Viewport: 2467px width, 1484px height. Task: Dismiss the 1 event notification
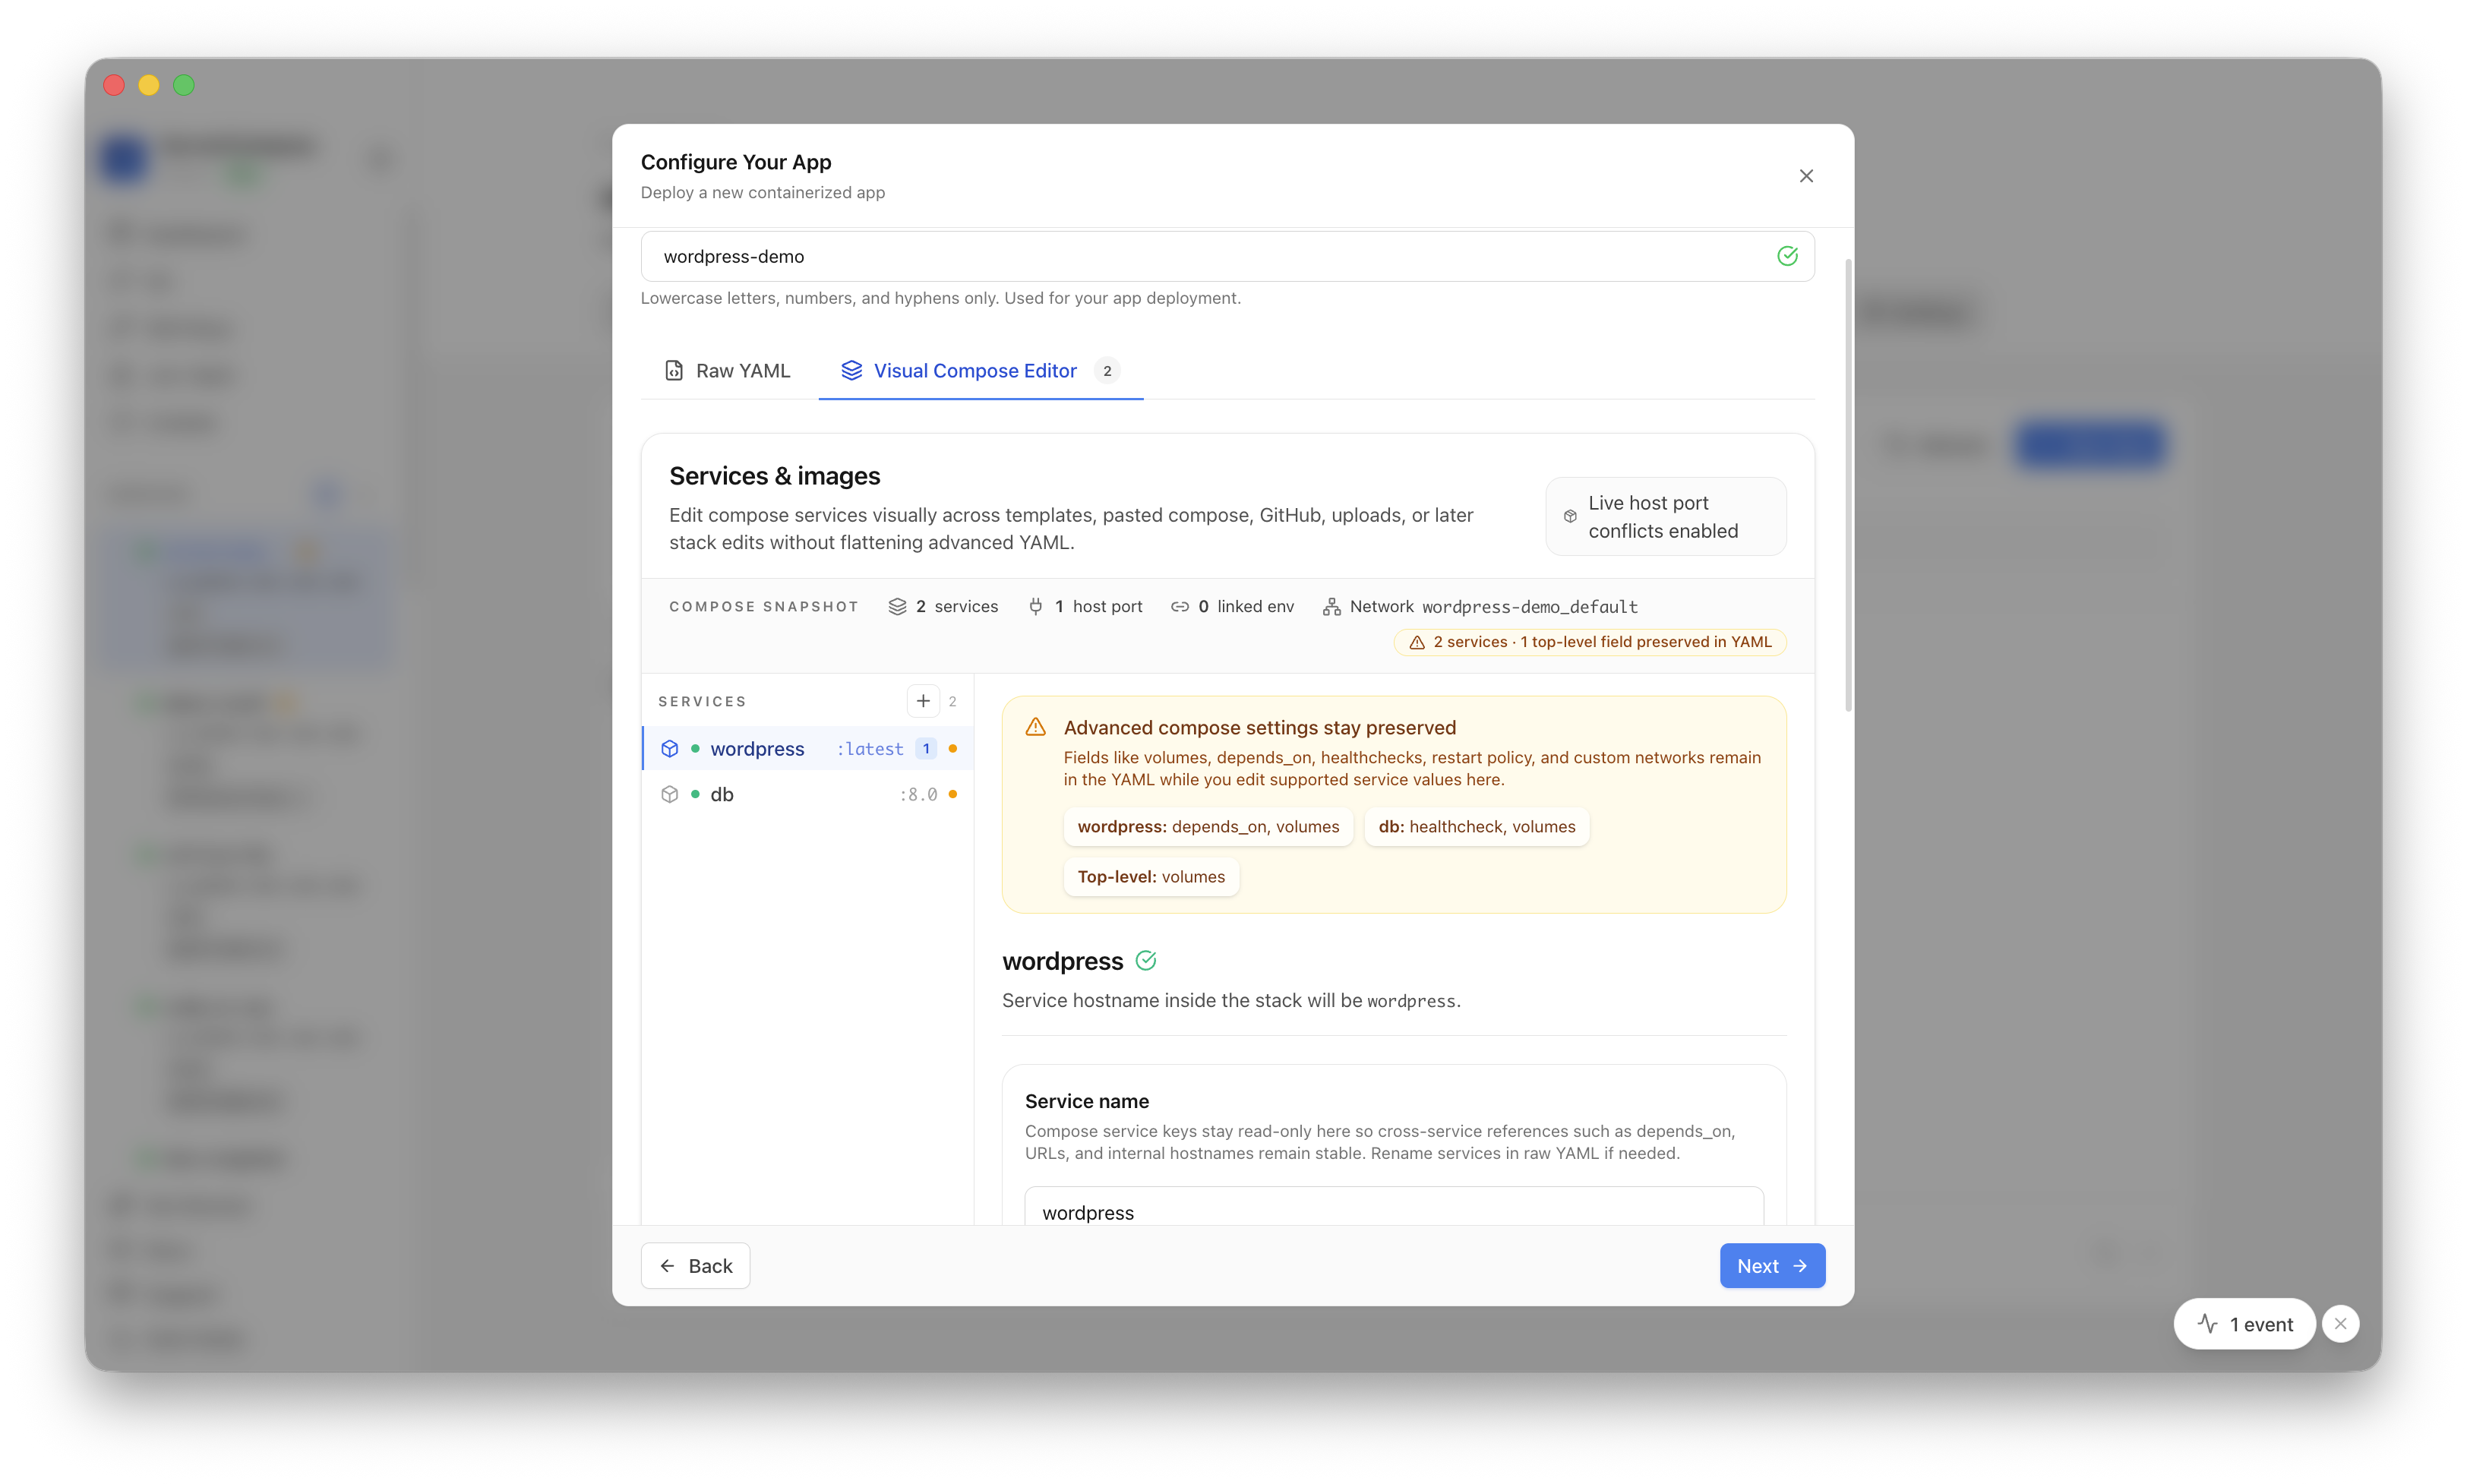pos(2340,1324)
